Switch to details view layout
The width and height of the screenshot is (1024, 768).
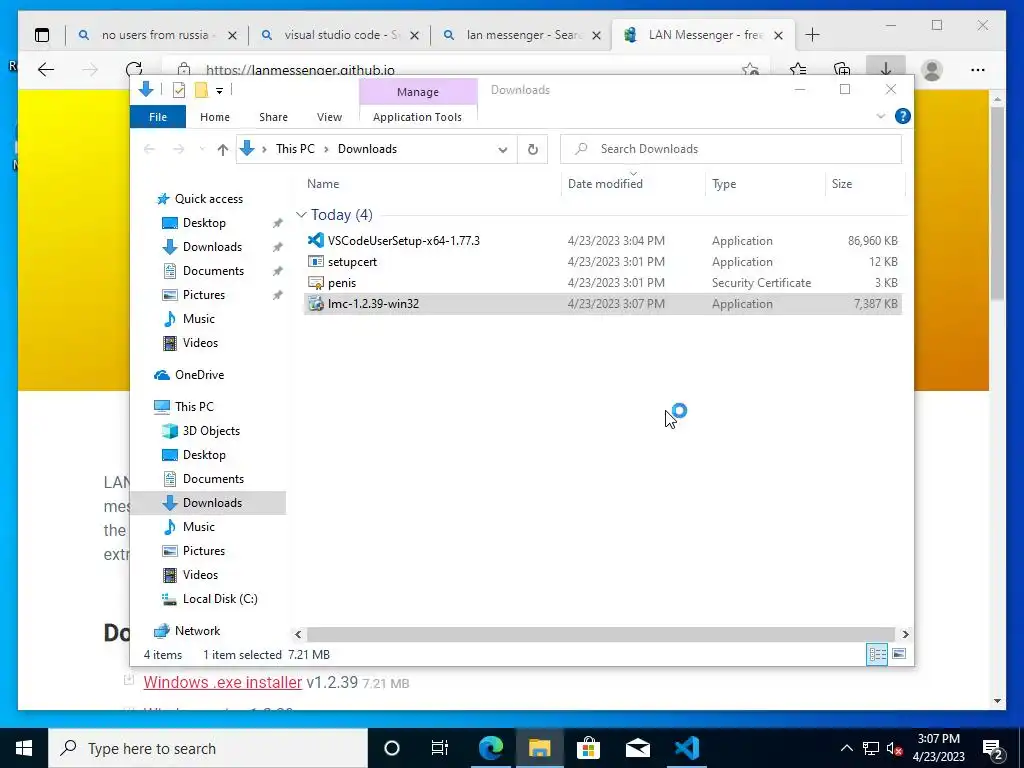[877, 654]
